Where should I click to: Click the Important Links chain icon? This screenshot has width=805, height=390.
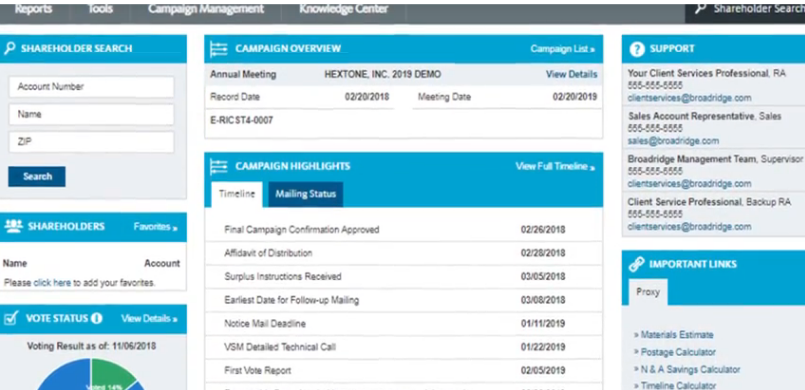[x=636, y=264]
